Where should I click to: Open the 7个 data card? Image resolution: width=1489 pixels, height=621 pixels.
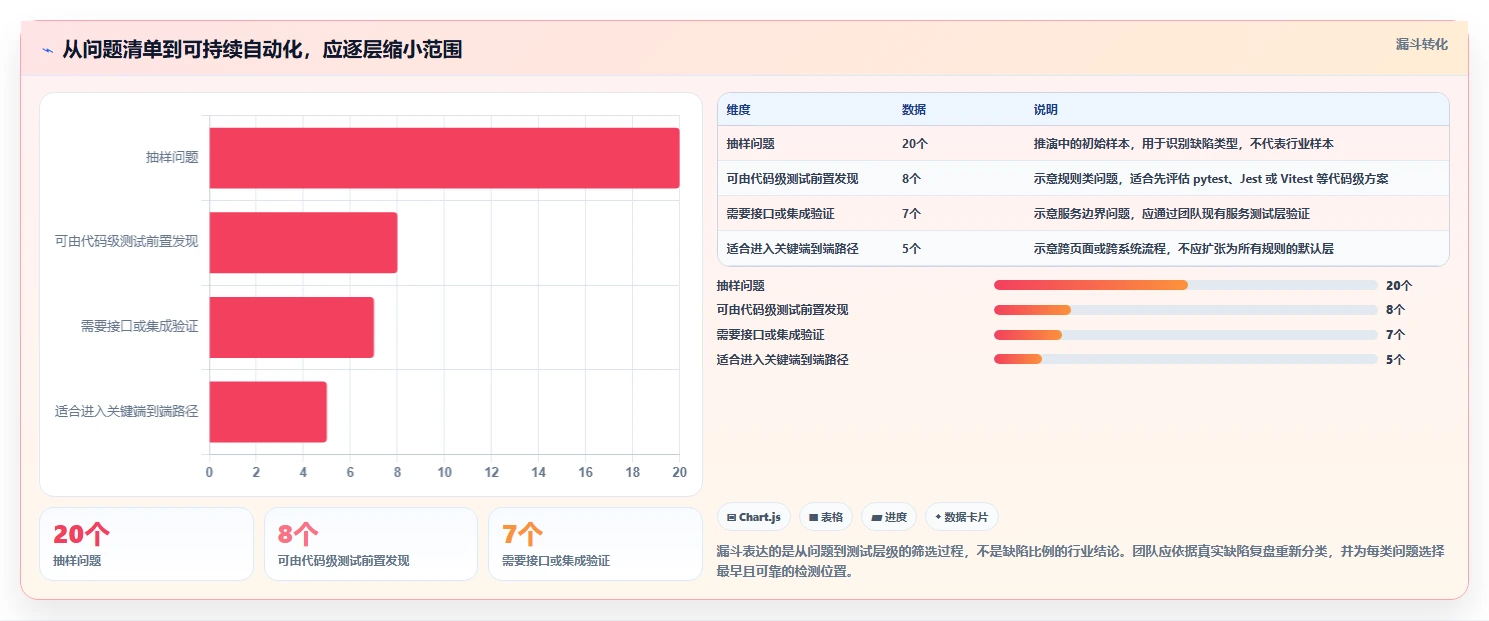pos(595,544)
